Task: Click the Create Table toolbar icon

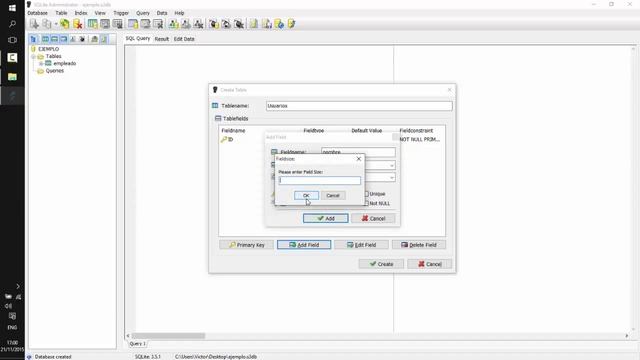Action: (x=93, y=24)
